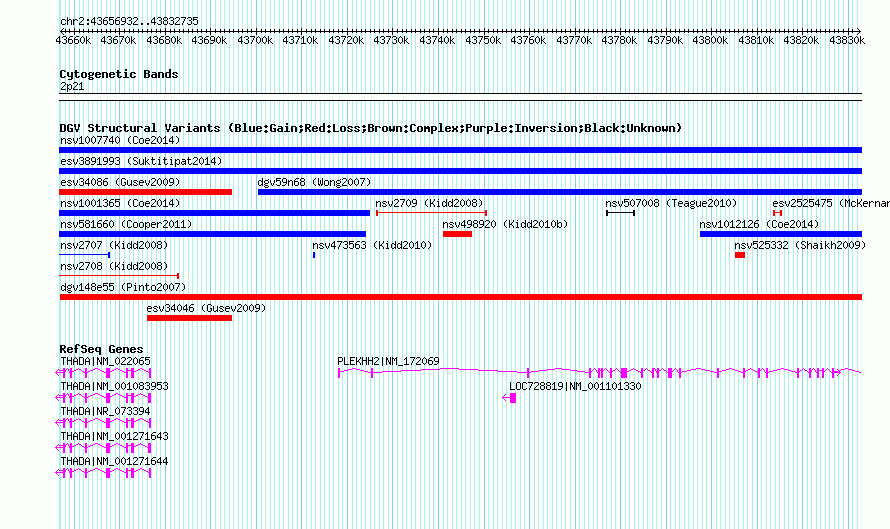Open gene THADA|NM_001271643 label
This screenshot has width=890, height=529.
114,436
